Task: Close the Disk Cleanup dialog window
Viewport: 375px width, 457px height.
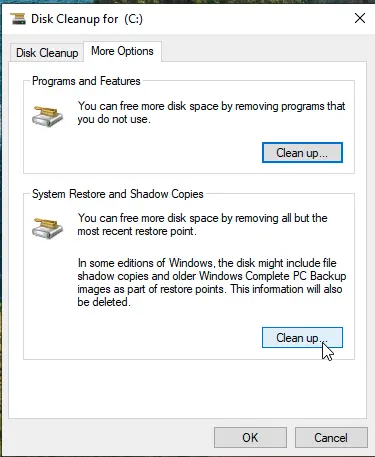Action: [360, 18]
